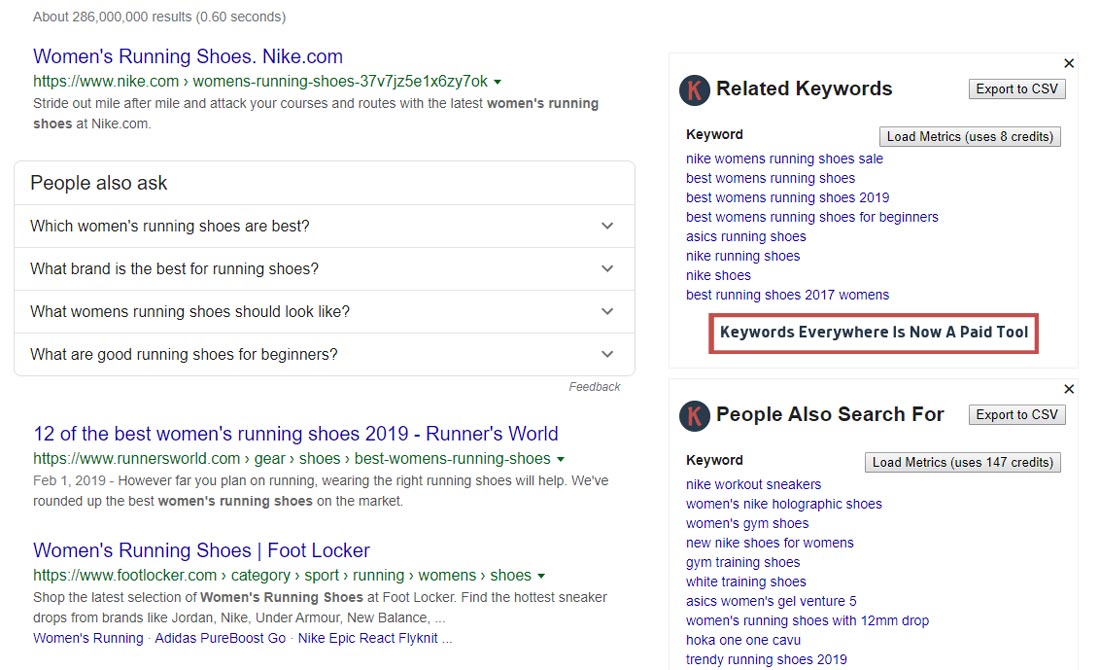Open the 'Adidas PureBoost Go' sitelink

click(220, 638)
